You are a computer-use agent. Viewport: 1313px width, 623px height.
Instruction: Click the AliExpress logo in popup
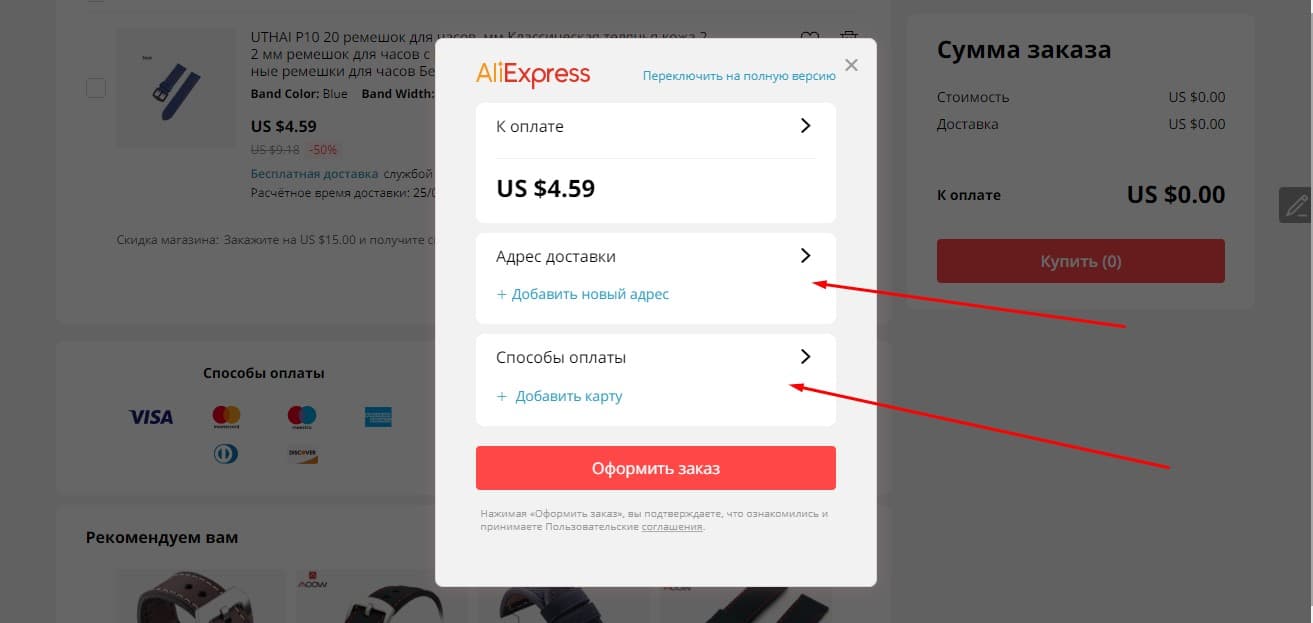[x=533, y=74]
